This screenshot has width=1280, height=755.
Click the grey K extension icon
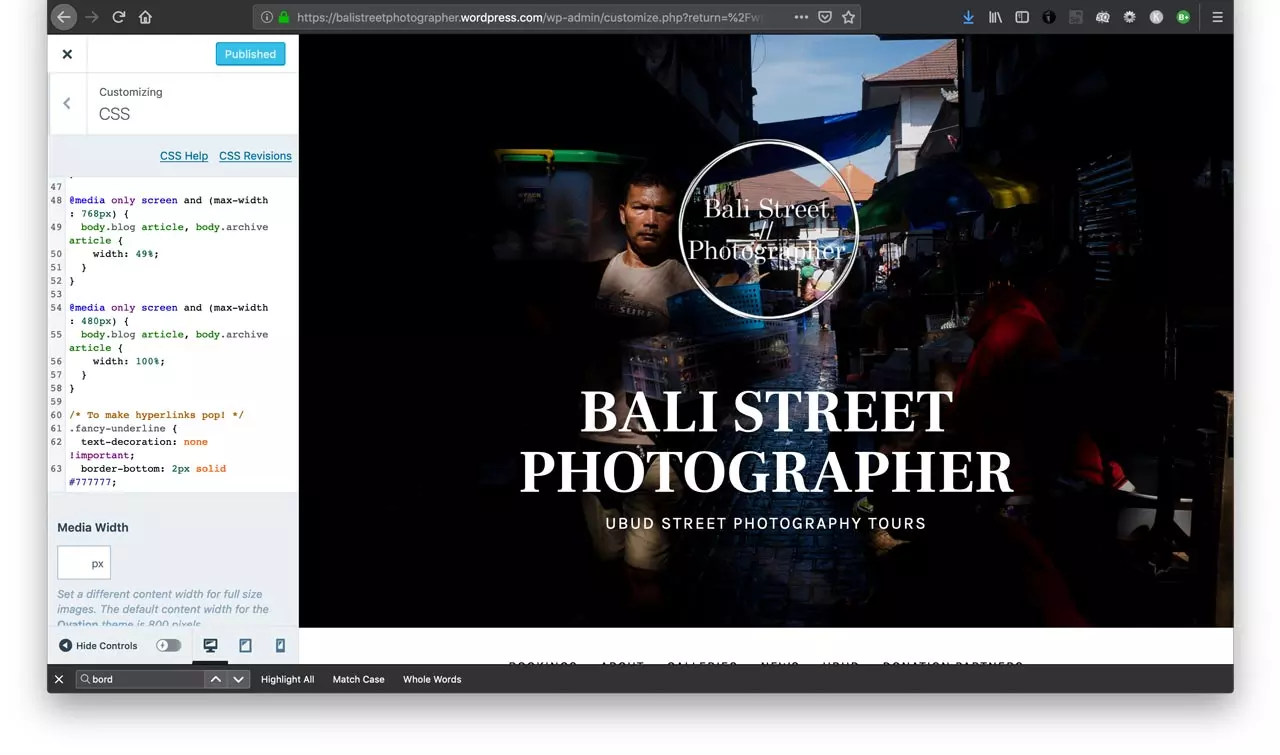1156,17
